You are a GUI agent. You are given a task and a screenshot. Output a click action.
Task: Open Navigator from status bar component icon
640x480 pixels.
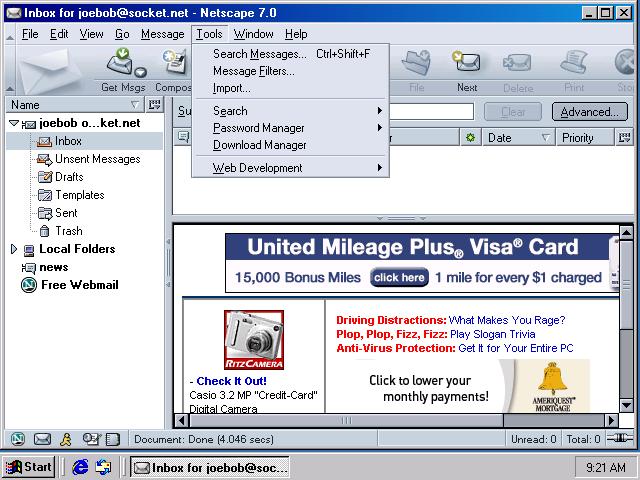18,439
